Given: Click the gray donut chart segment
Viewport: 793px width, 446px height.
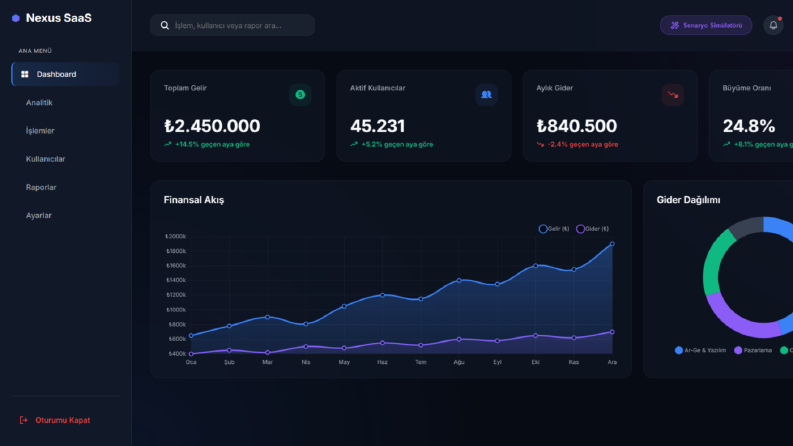Looking at the screenshot, I should (747, 227).
